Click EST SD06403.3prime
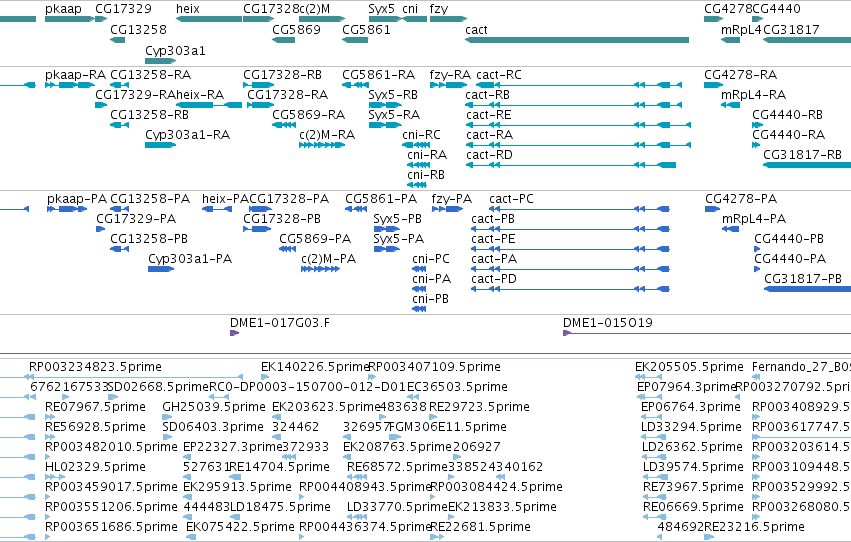The width and height of the screenshot is (851, 542). [167, 437]
